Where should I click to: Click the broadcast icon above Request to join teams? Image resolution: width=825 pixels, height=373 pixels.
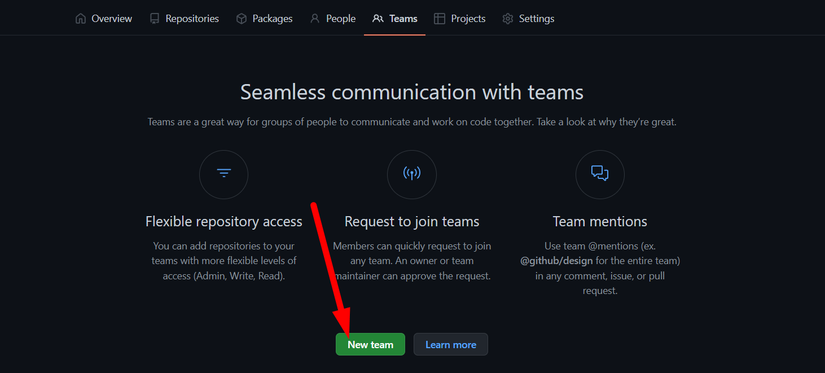(x=411, y=174)
